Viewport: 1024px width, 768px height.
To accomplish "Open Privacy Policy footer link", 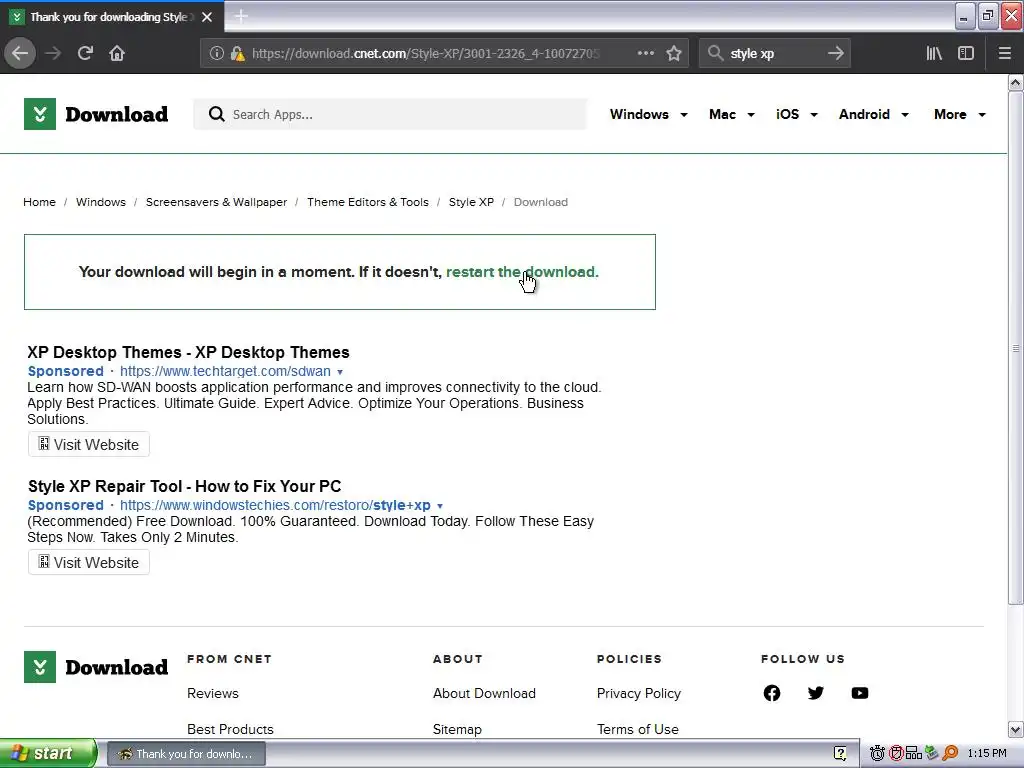I will (639, 693).
